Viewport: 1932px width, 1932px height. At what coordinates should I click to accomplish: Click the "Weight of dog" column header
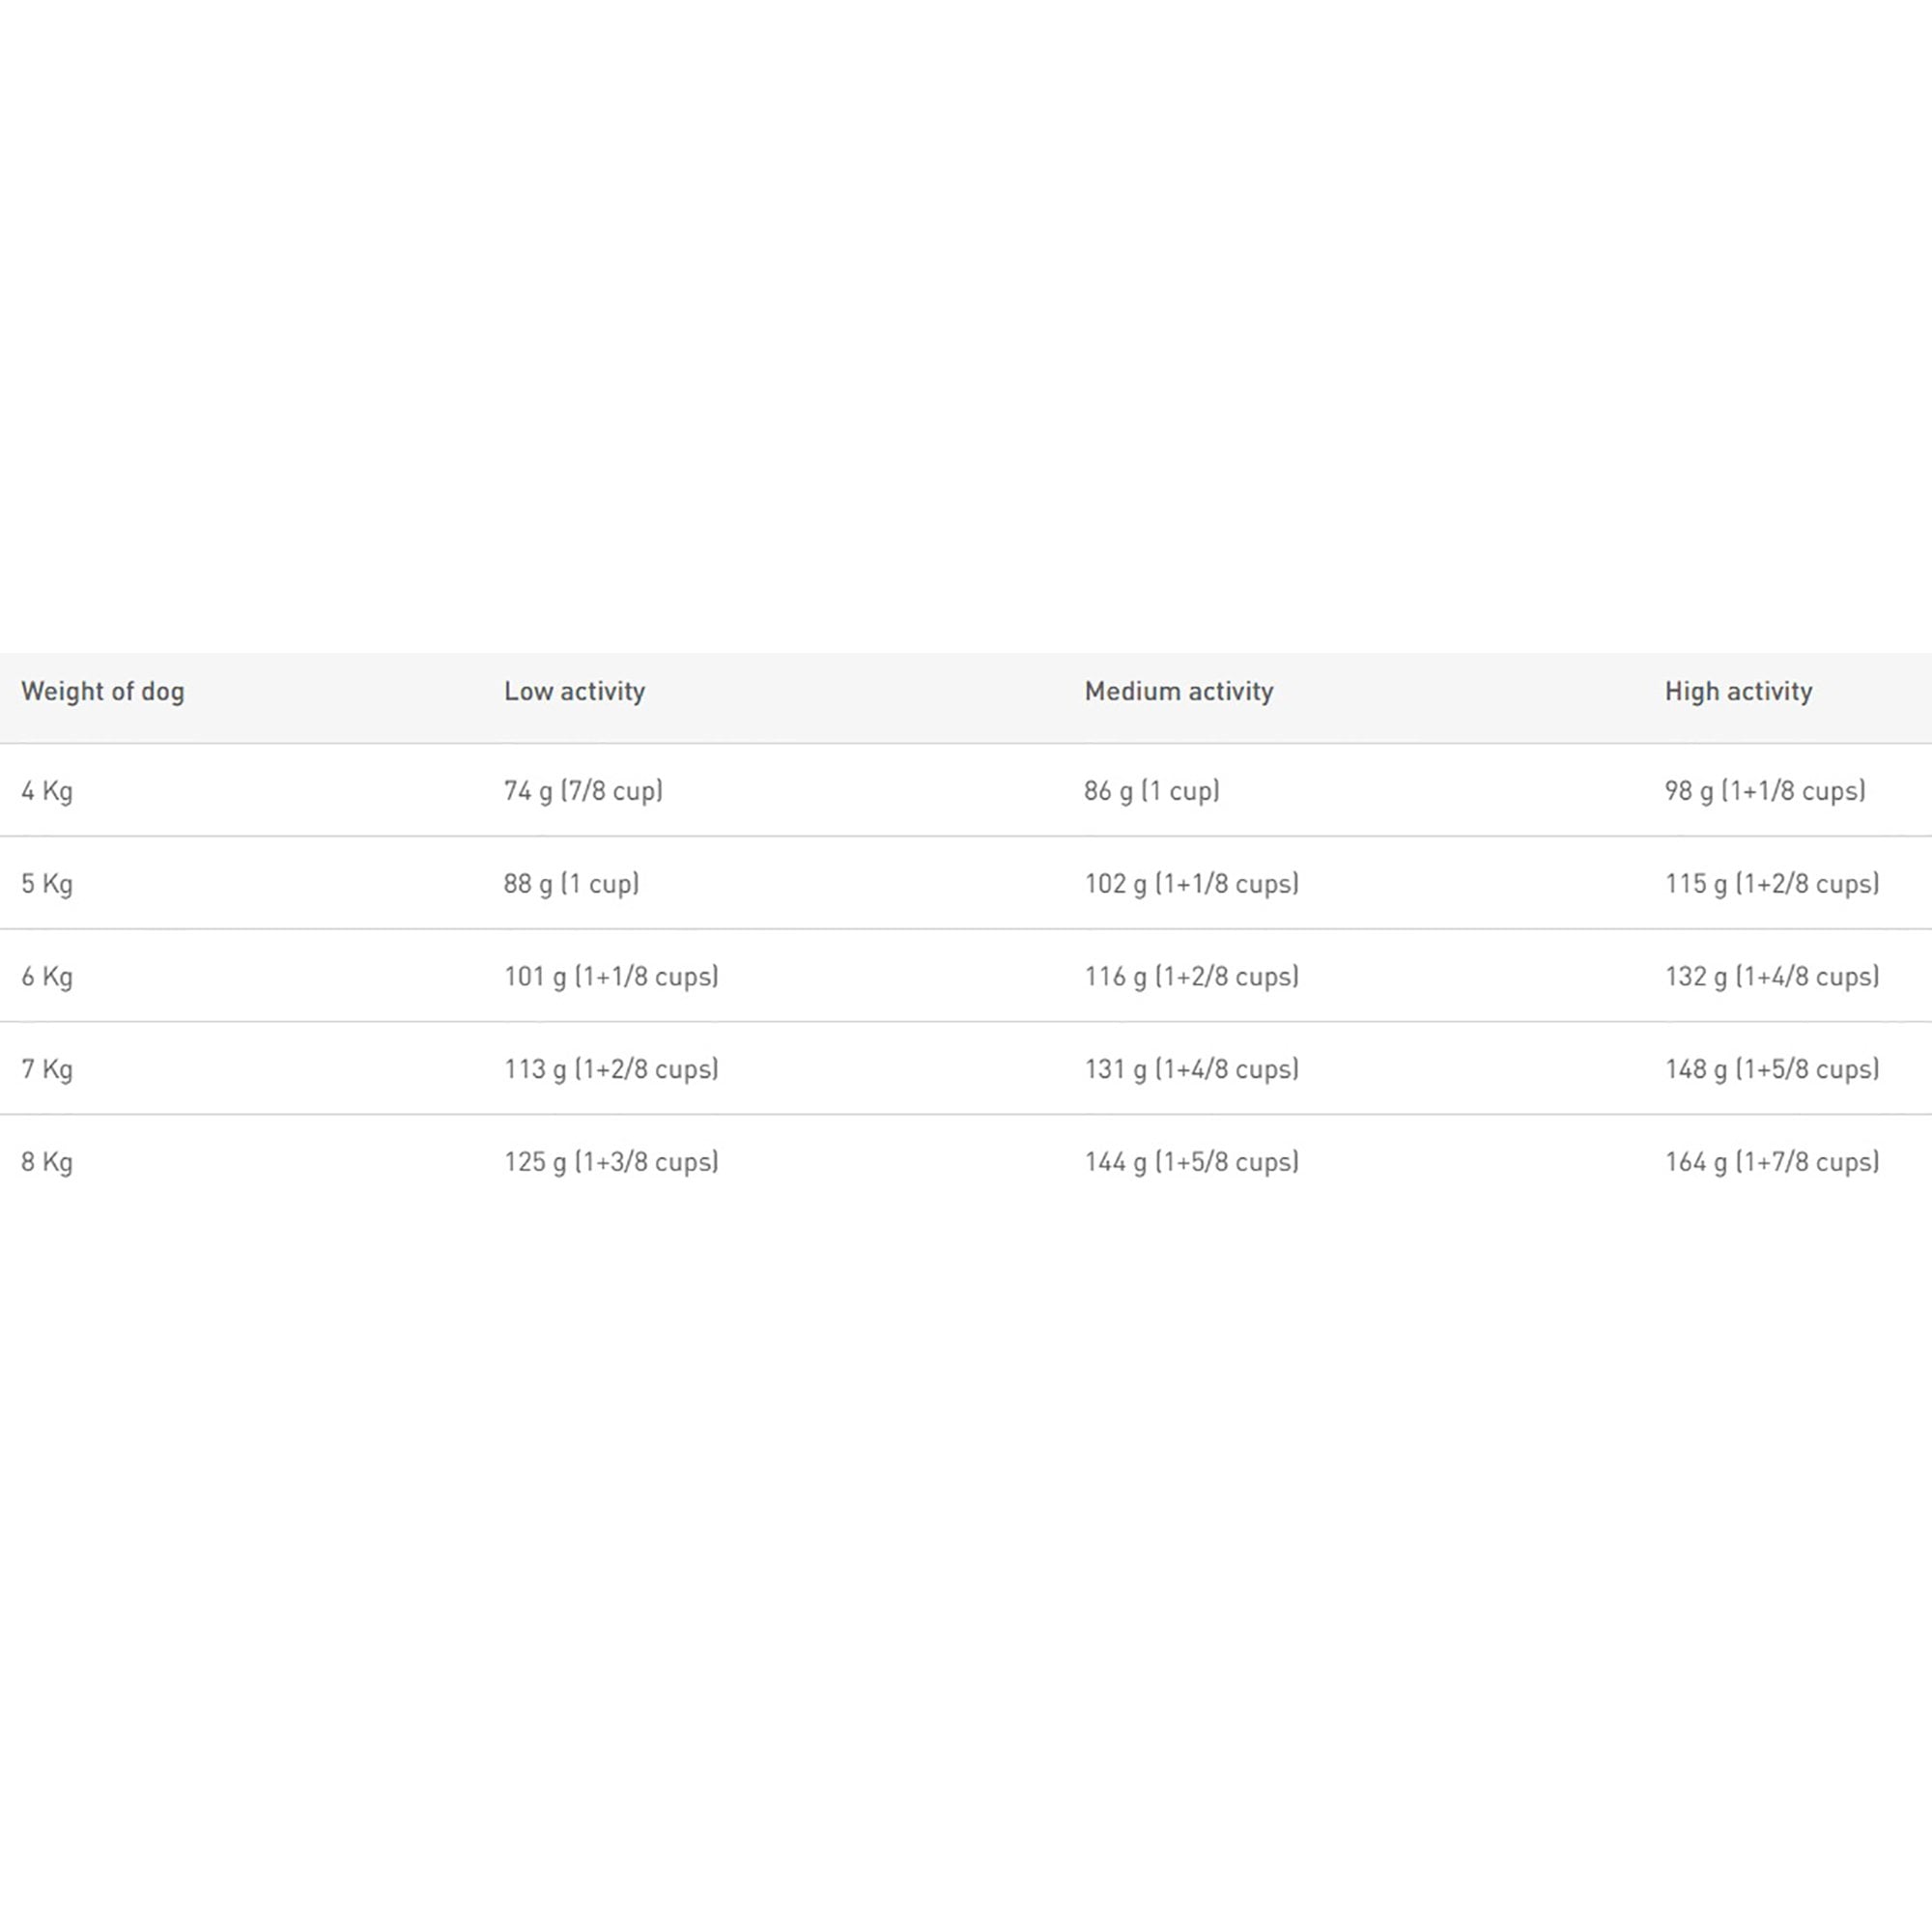(x=103, y=692)
